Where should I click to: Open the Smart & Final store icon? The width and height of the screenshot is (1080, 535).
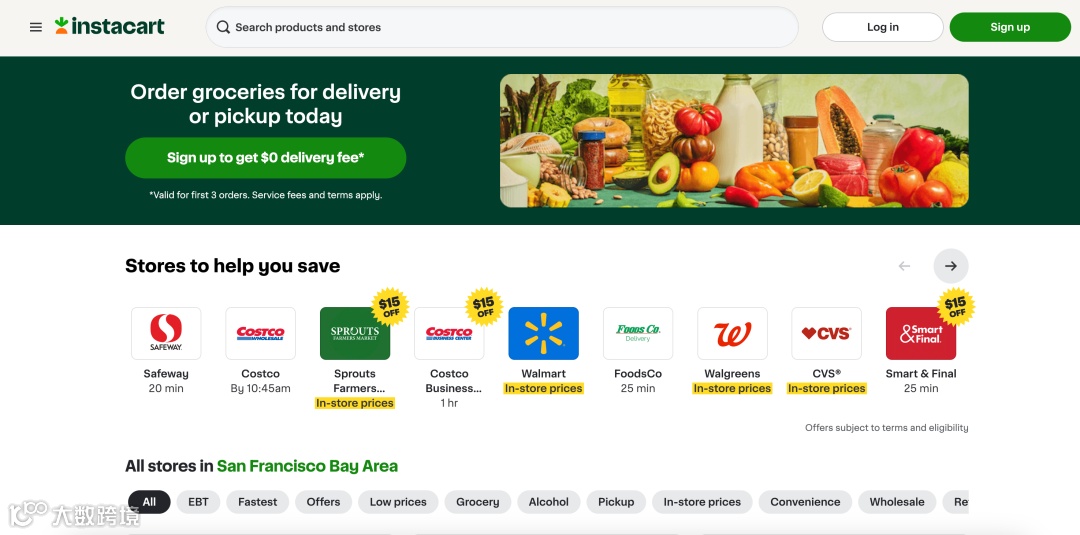pyautogui.click(x=921, y=333)
